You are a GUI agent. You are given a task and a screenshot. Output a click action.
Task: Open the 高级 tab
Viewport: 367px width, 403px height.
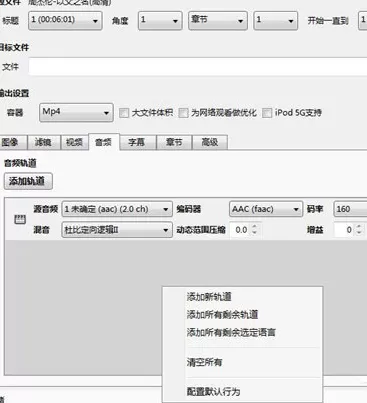tap(210, 143)
